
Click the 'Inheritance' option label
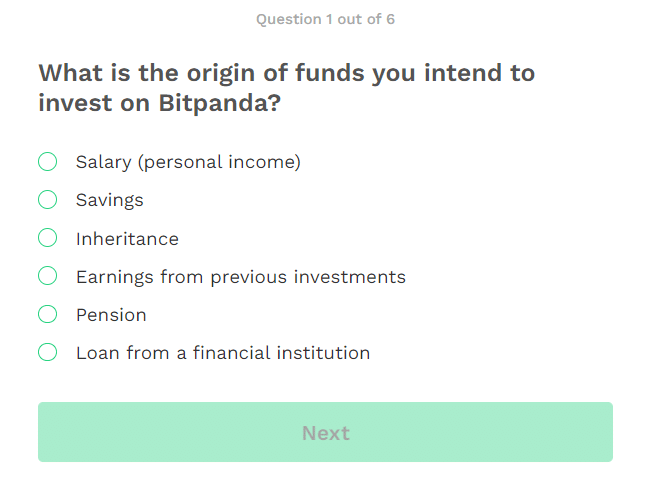[x=127, y=239]
